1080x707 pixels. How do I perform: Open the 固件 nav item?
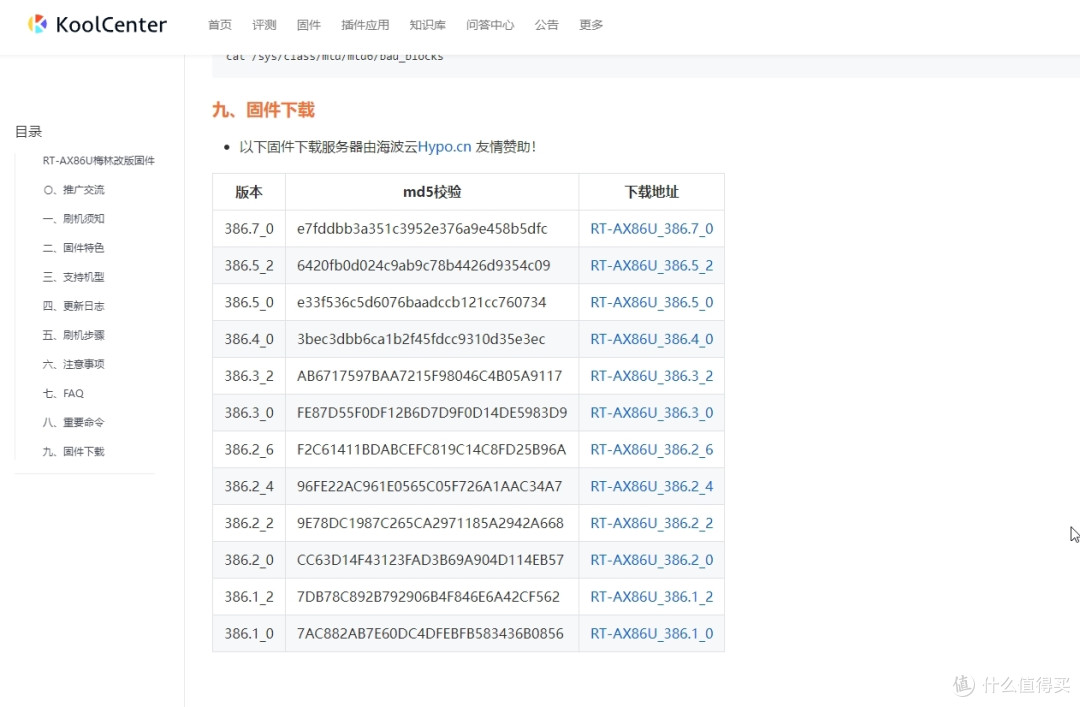[x=309, y=25]
